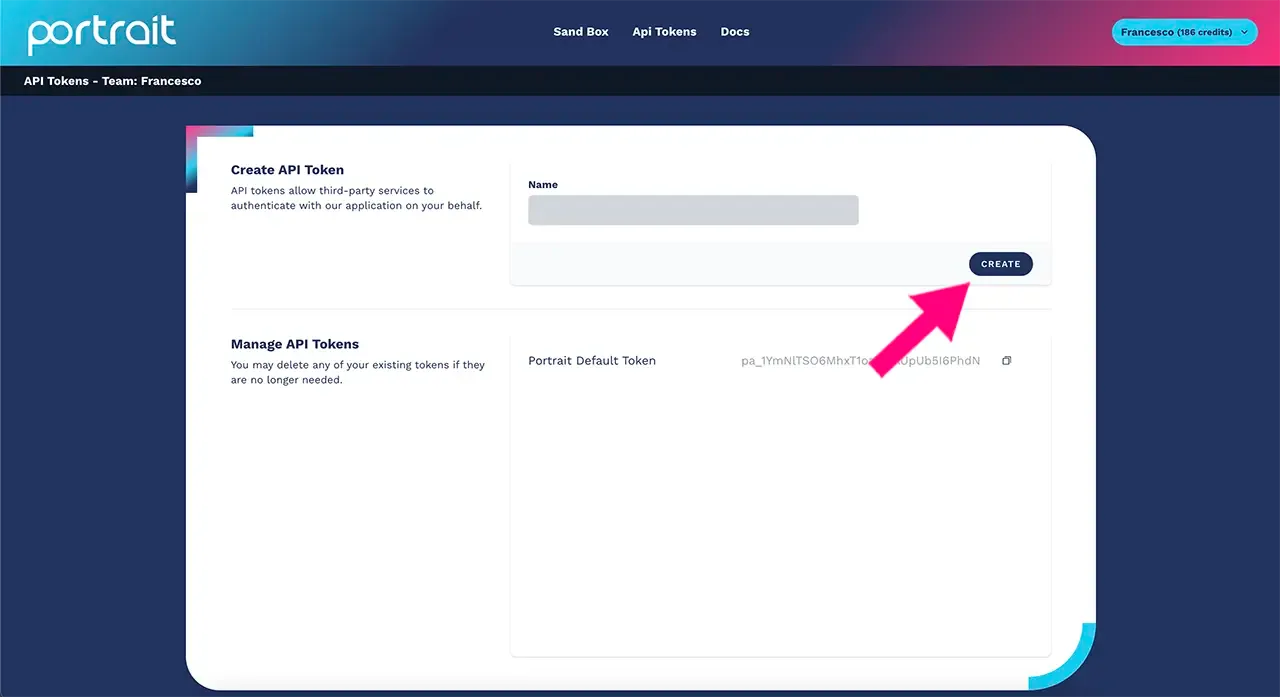Click the token Name input field
1280x697 pixels.
(693, 210)
